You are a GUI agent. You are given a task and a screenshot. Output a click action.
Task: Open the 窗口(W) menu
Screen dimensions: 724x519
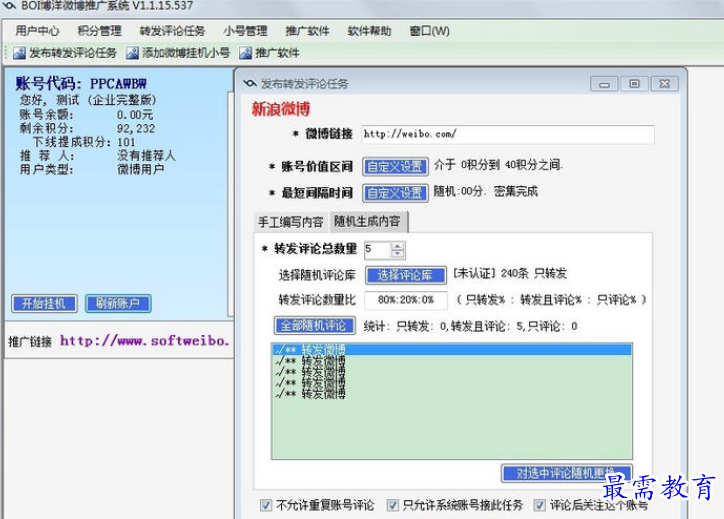click(429, 31)
